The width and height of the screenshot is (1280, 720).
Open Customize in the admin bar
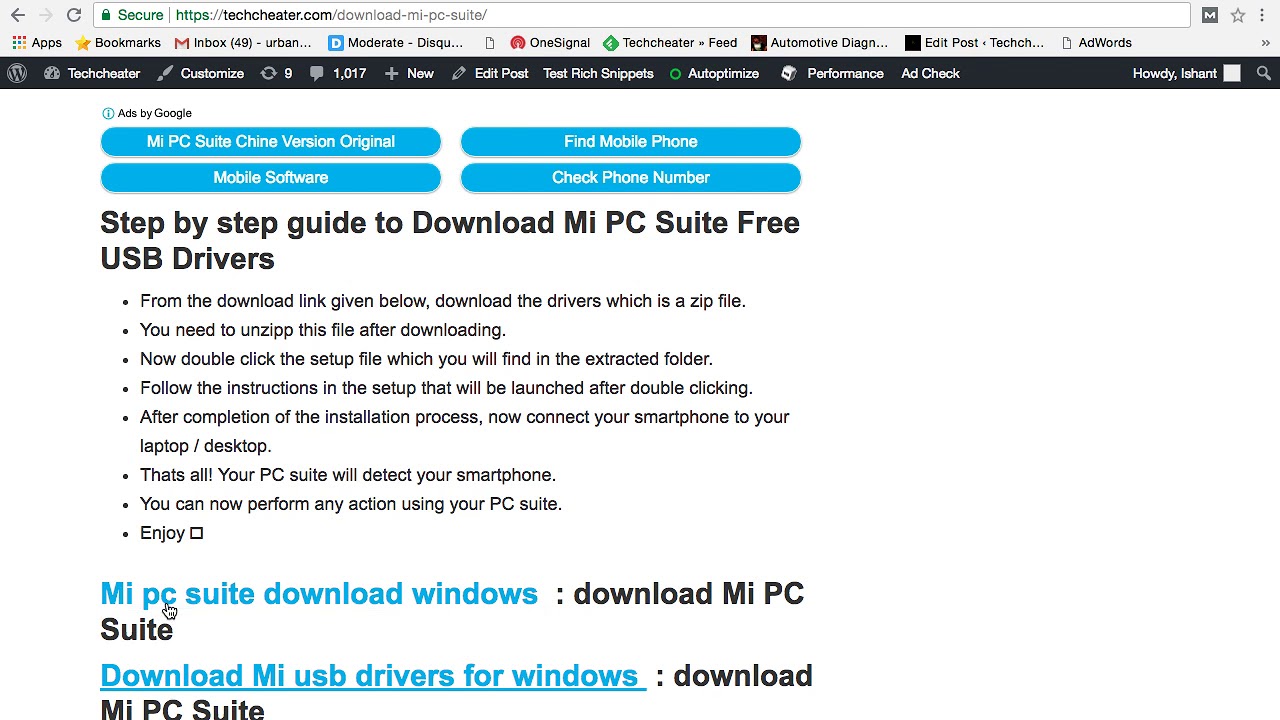point(201,73)
